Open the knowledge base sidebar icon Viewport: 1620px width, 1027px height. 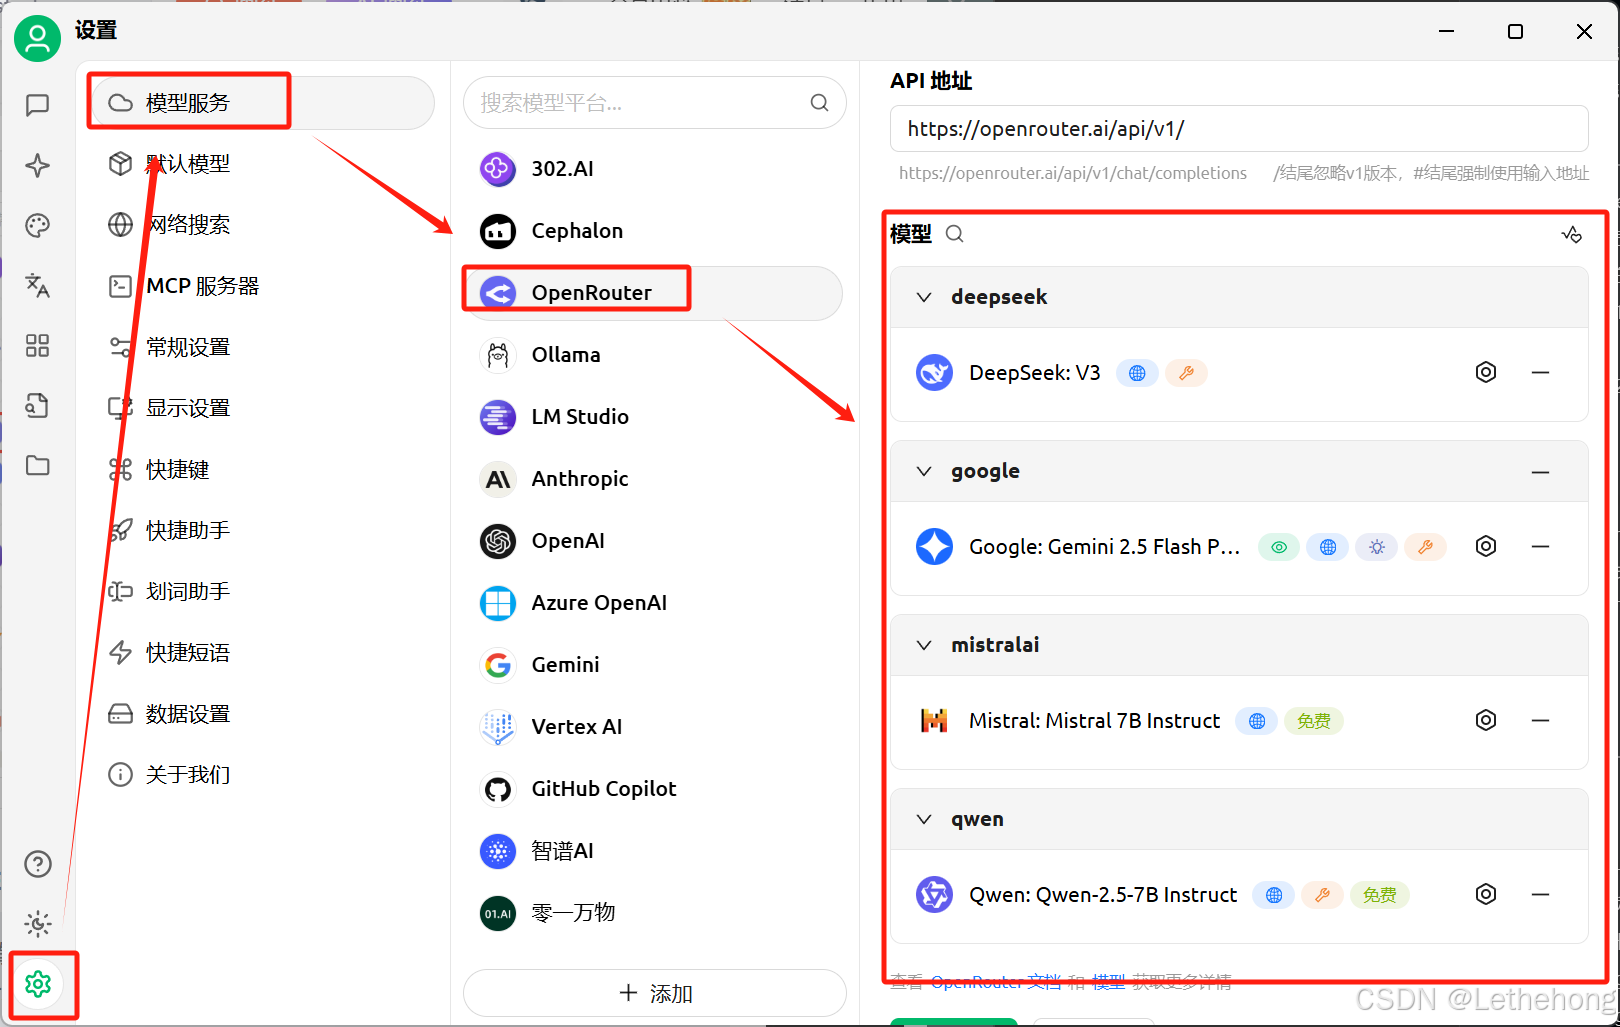click(x=38, y=405)
